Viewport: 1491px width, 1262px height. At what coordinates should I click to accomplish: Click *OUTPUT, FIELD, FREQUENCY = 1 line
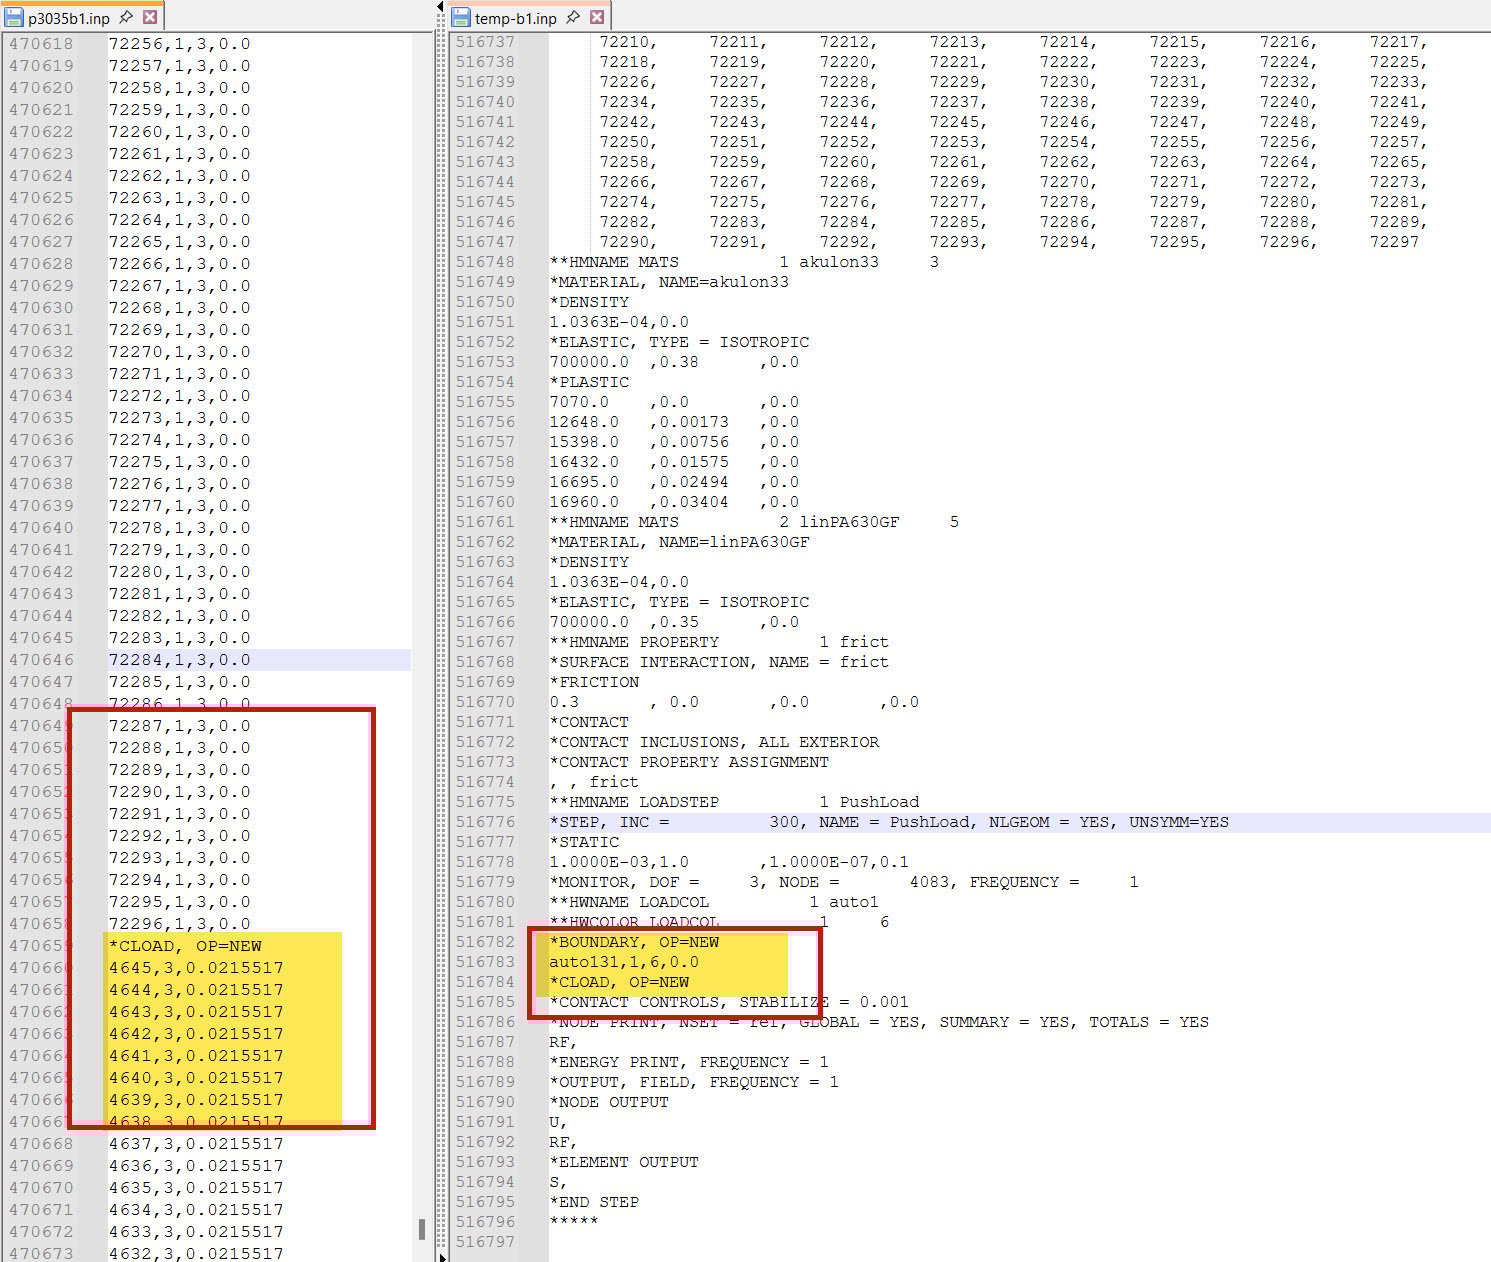[x=694, y=1082]
